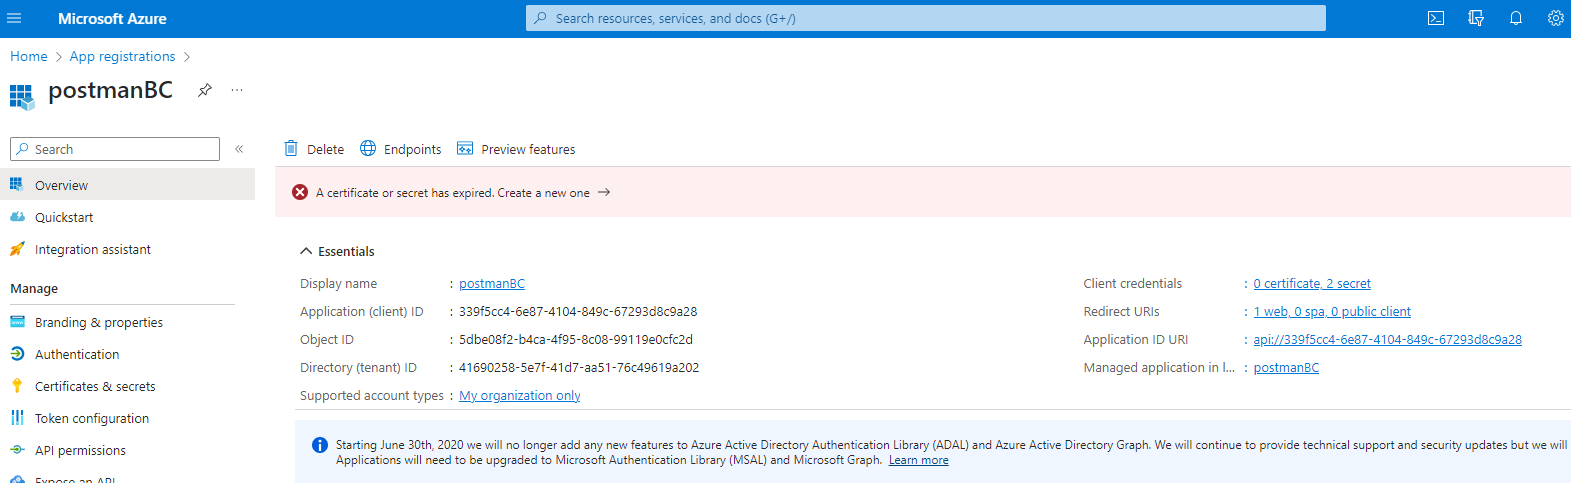
Task: Click the blue info icon in the ADAL notice
Action: click(320, 445)
